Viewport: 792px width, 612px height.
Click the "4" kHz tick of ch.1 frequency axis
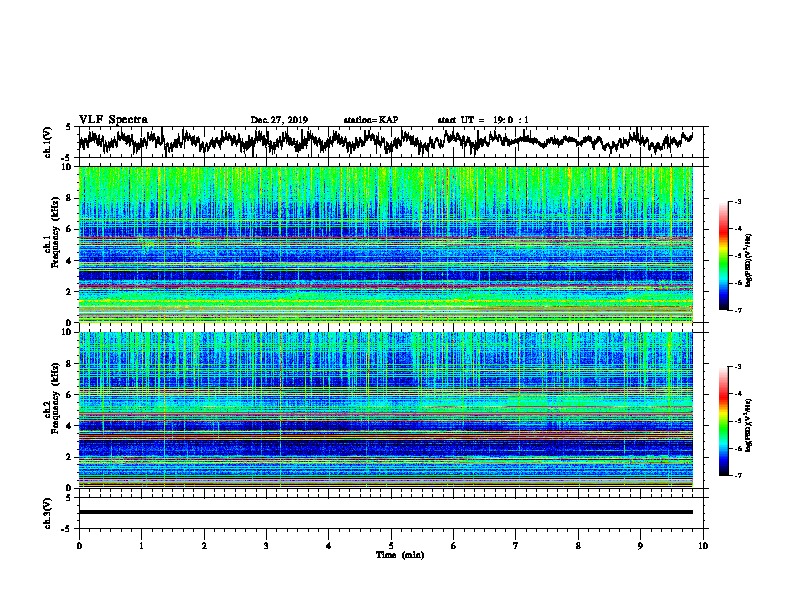[69, 261]
